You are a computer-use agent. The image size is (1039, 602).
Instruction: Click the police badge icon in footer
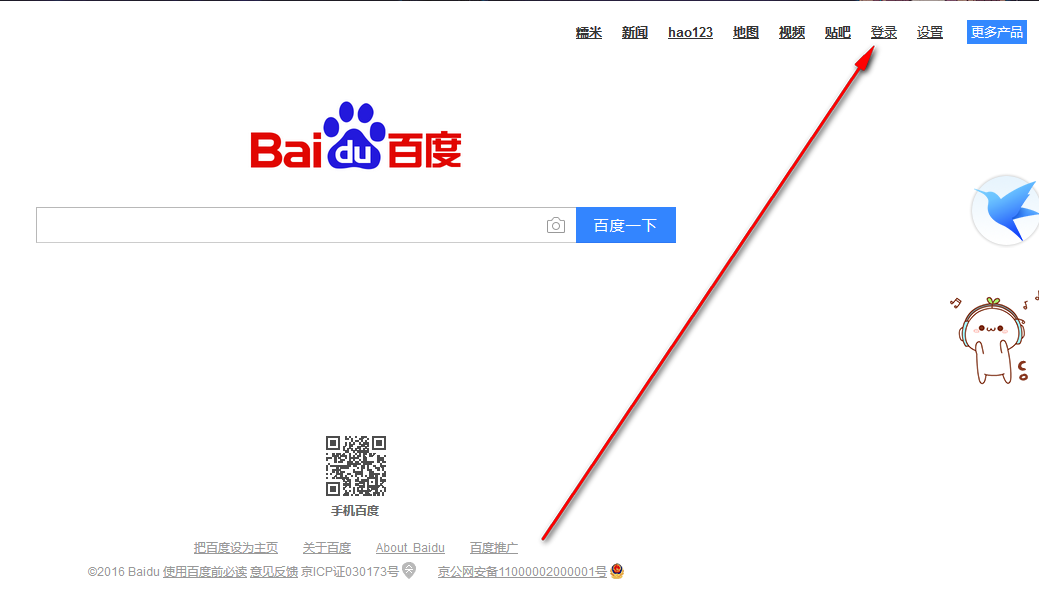(617, 570)
